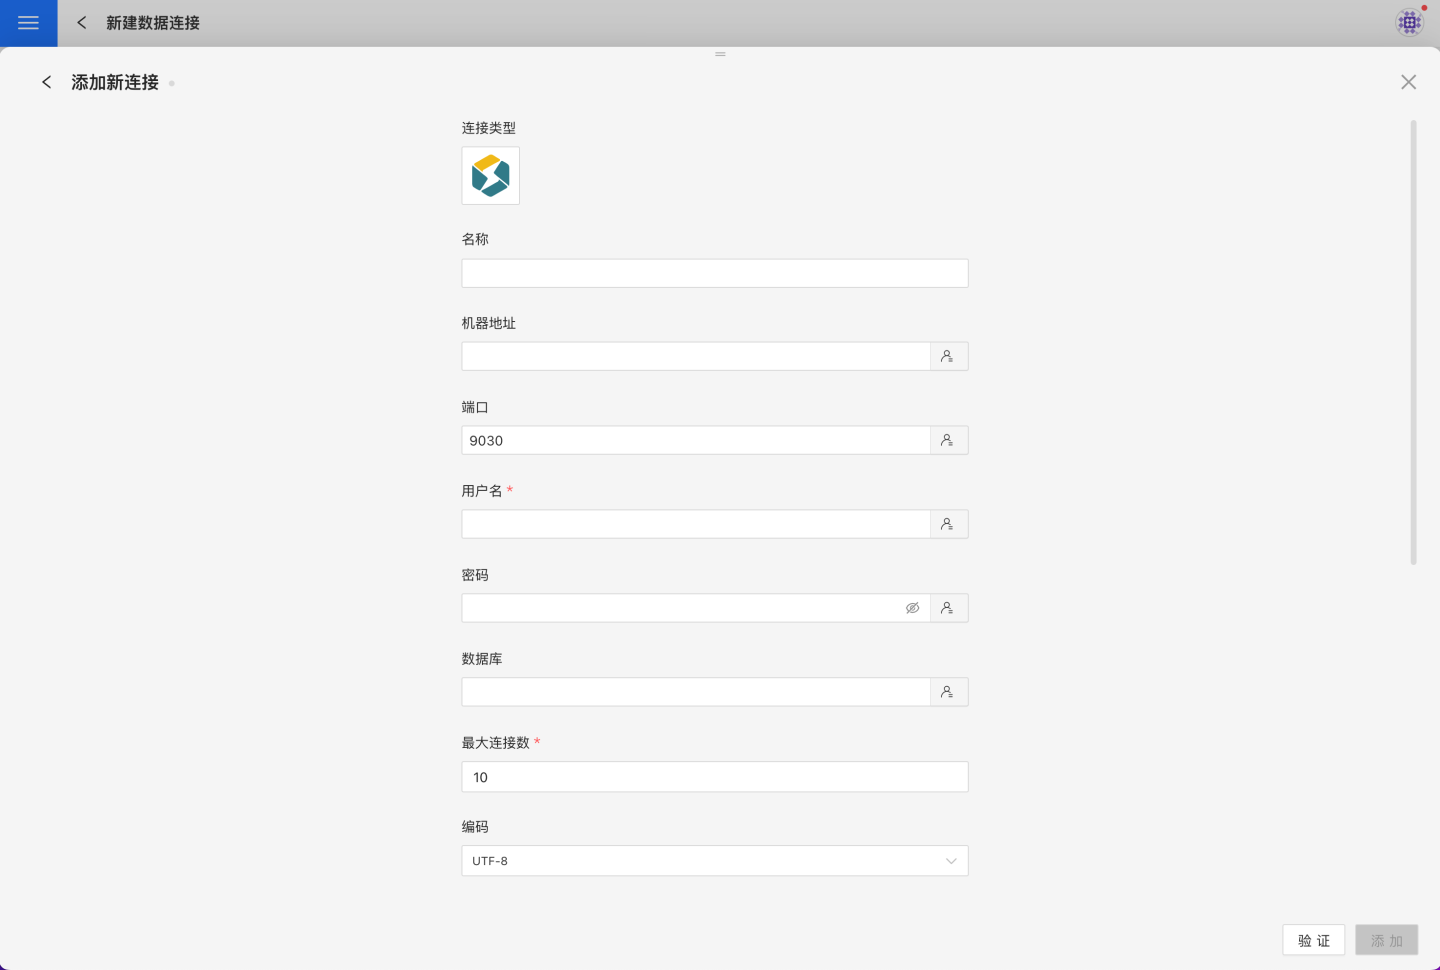Click parameter icon beside 密码 field
The width and height of the screenshot is (1440, 970).
[x=948, y=608]
